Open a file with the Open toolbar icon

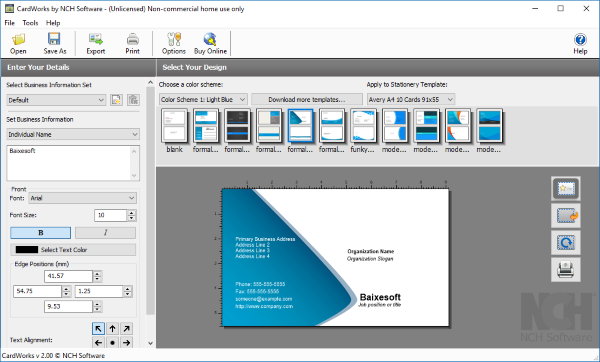tap(18, 44)
